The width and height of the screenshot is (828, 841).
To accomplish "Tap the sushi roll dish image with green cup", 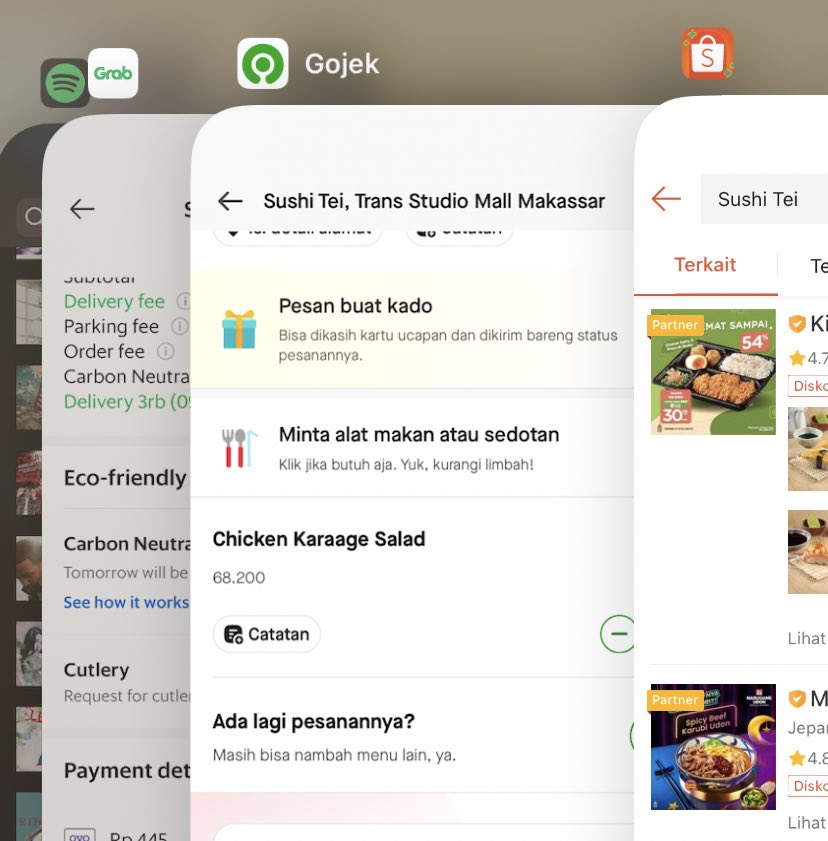I will 808,449.
